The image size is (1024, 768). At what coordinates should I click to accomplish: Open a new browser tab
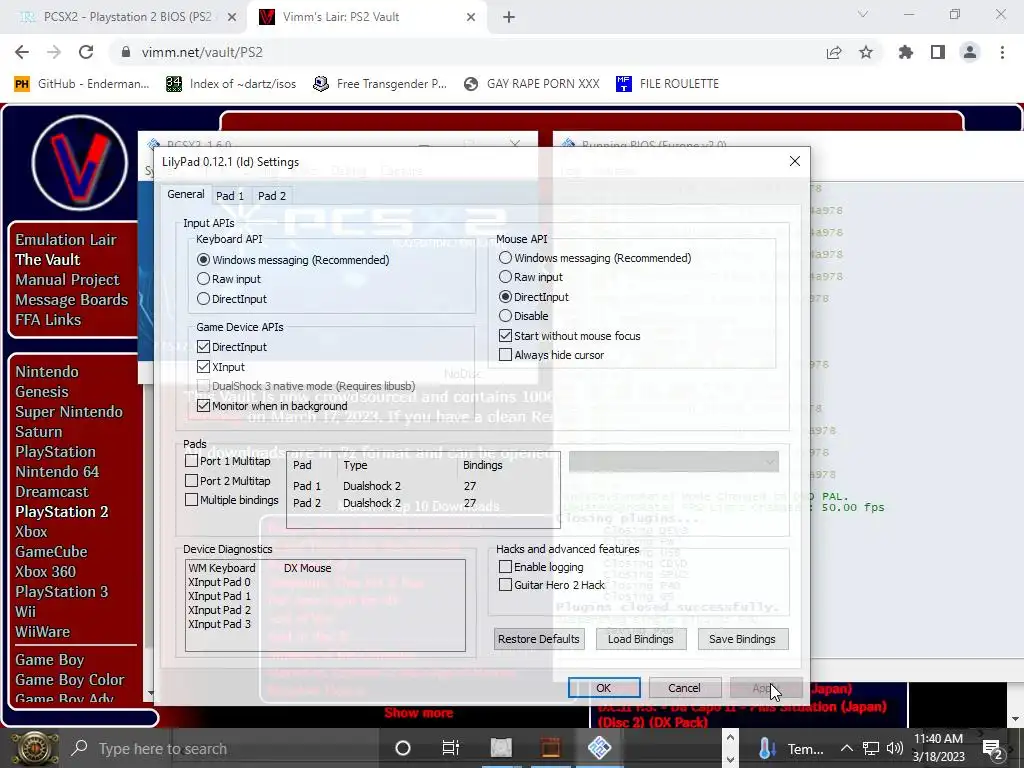[x=509, y=17]
